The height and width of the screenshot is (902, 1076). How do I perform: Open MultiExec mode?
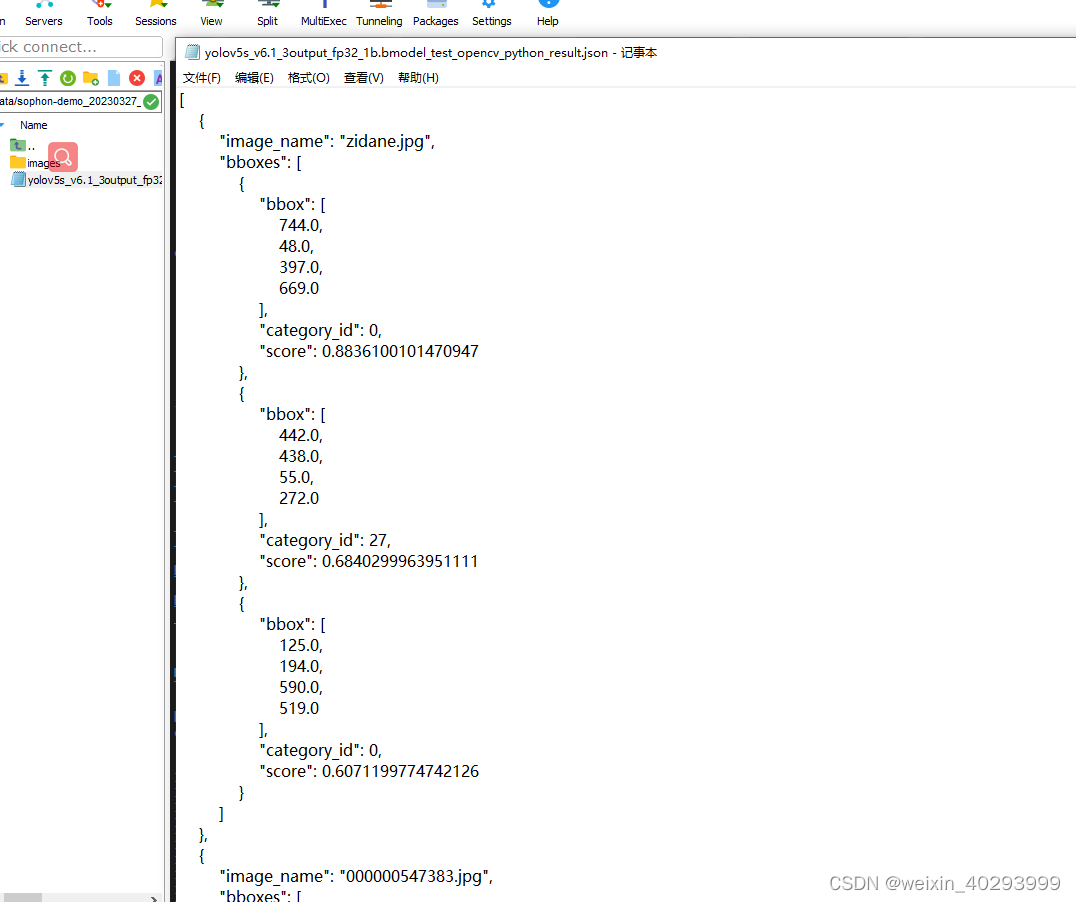click(323, 14)
